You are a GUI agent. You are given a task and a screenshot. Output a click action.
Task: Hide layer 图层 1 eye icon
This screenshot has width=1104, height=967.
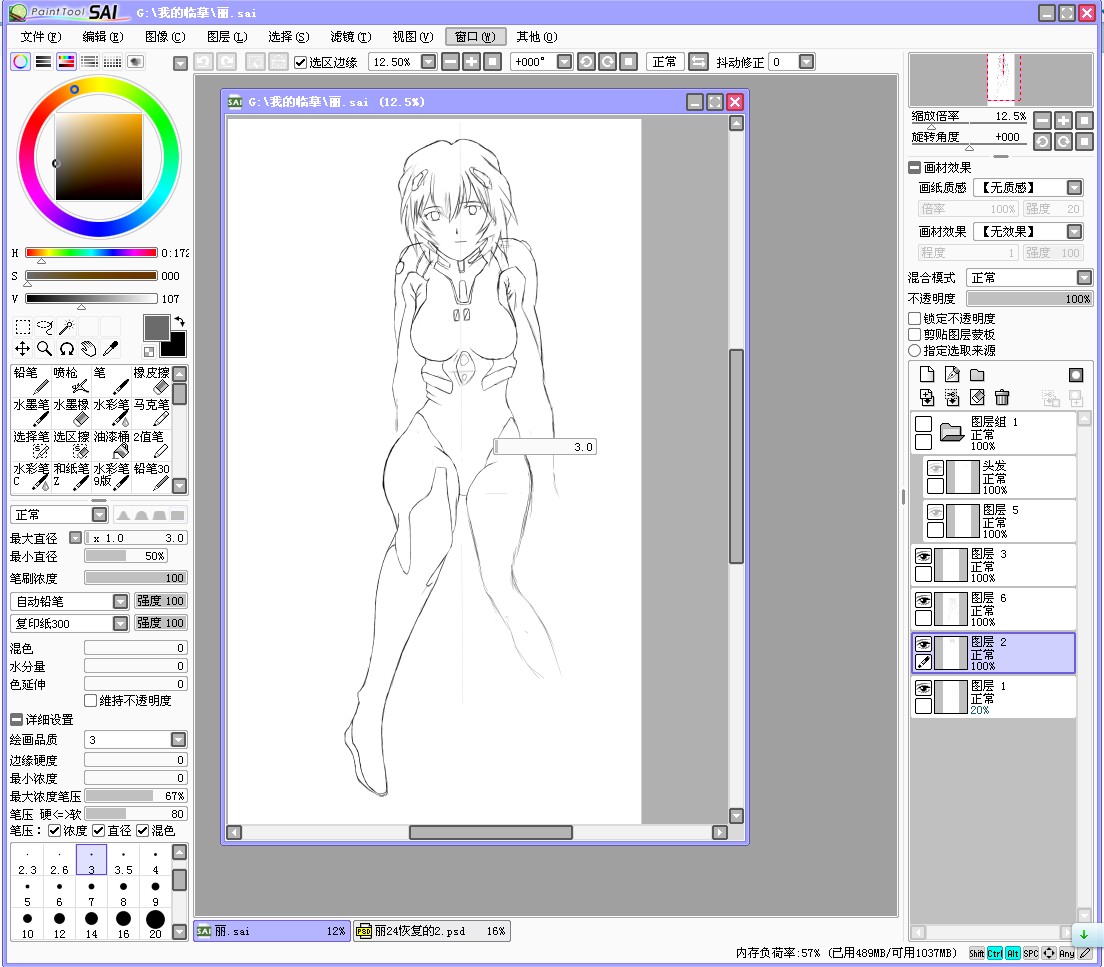tap(923, 688)
